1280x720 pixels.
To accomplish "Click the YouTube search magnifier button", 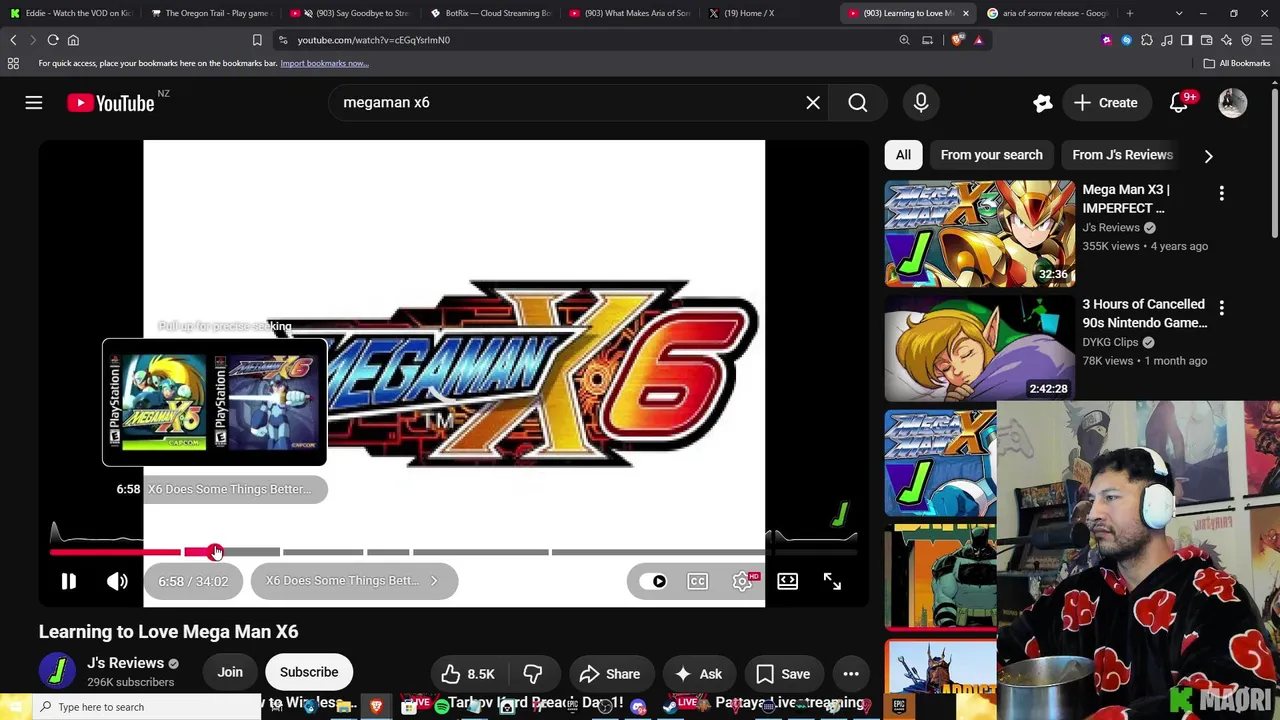I will point(858,103).
